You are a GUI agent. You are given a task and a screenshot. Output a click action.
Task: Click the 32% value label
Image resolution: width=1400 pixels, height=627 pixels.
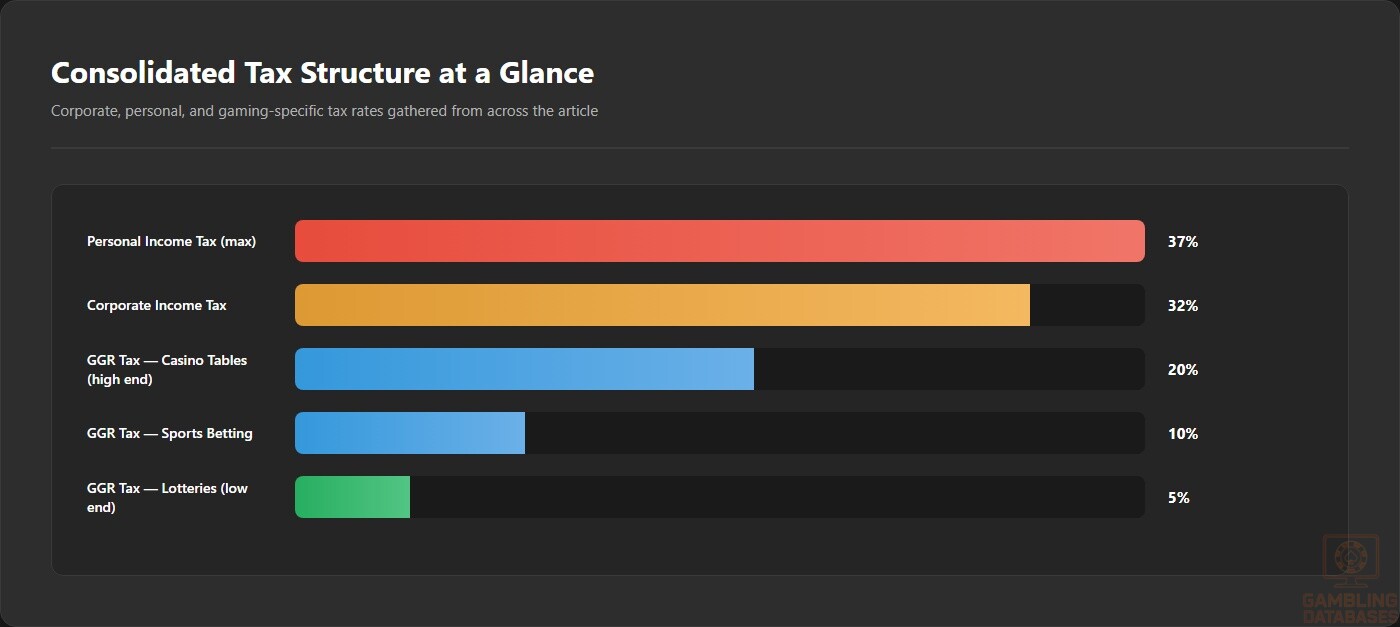(1183, 306)
